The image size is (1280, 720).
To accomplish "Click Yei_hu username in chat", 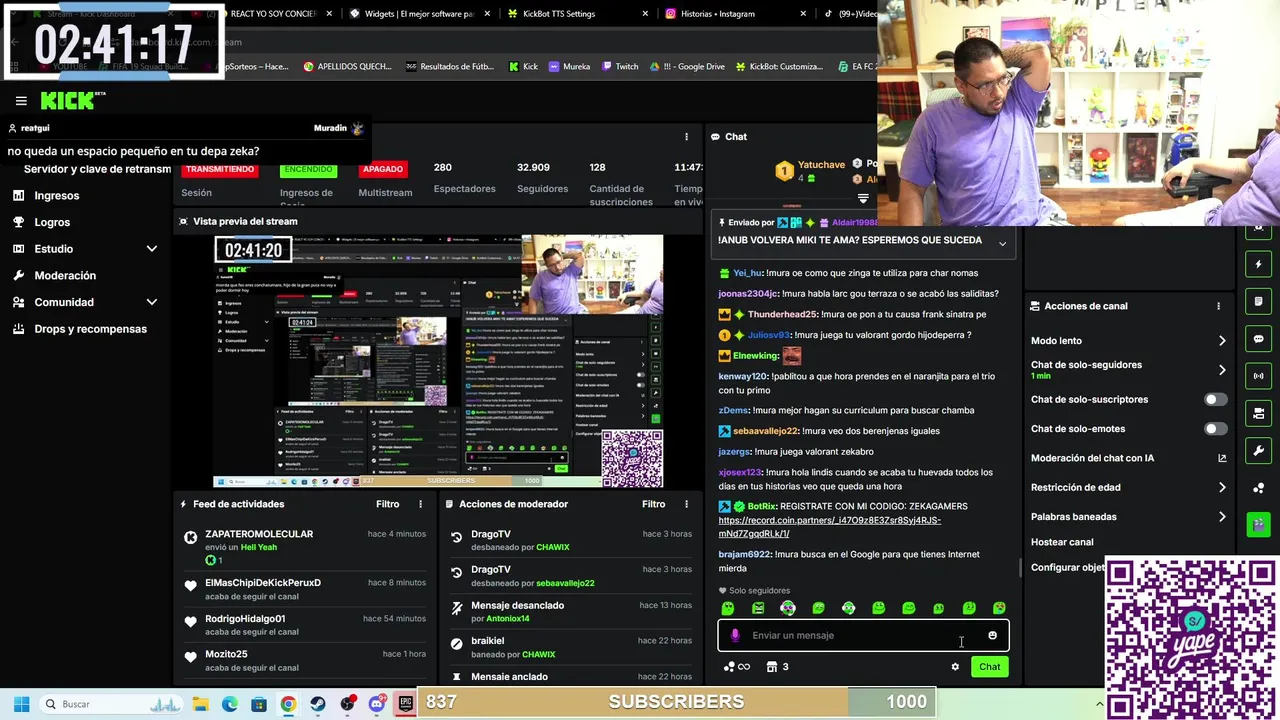I will (748, 273).
